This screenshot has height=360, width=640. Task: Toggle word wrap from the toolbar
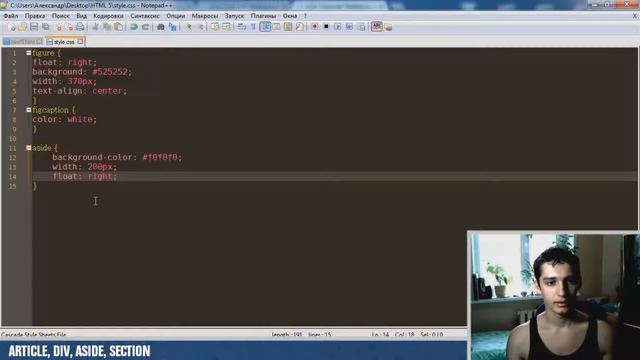[241, 27]
